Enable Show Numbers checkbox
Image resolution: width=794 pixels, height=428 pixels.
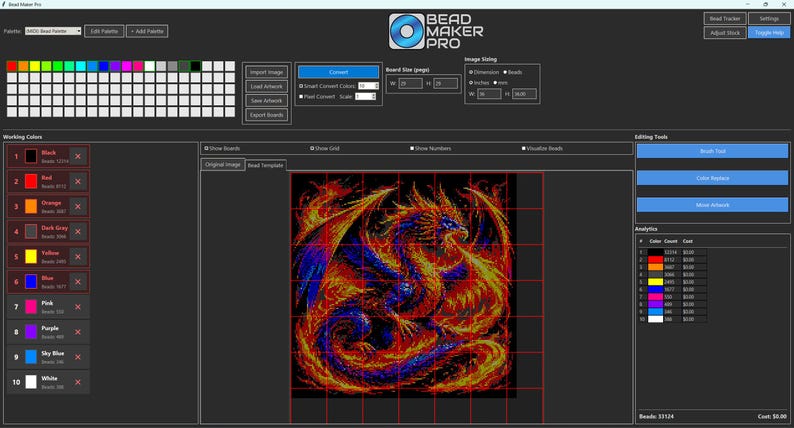pos(412,148)
